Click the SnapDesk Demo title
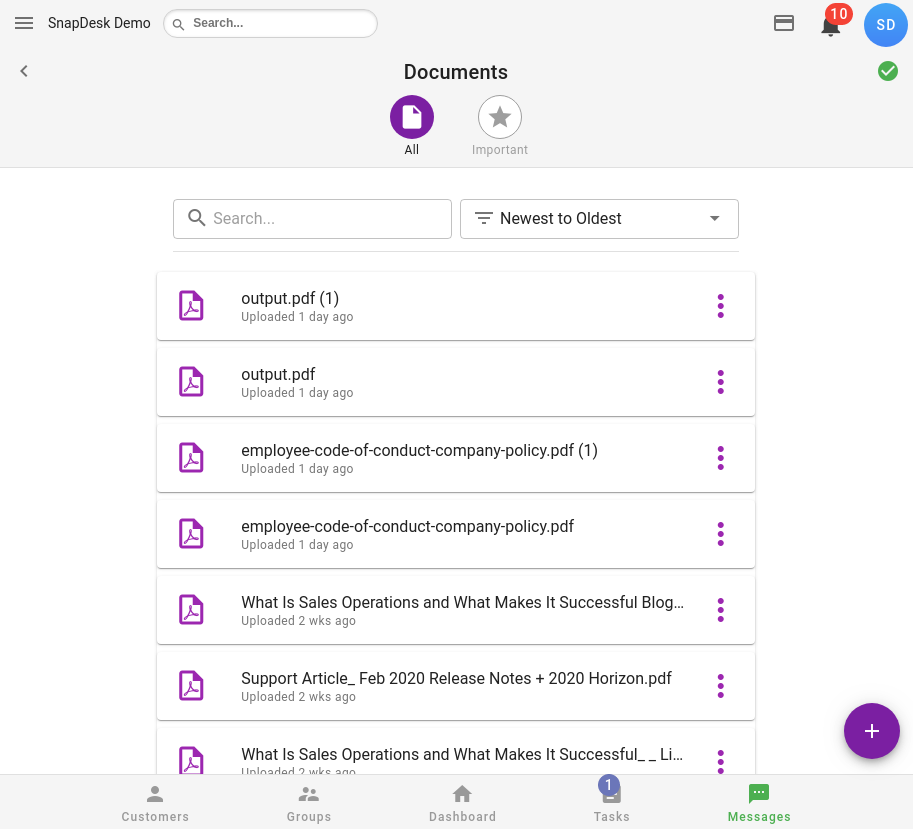 tap(99, 23)
